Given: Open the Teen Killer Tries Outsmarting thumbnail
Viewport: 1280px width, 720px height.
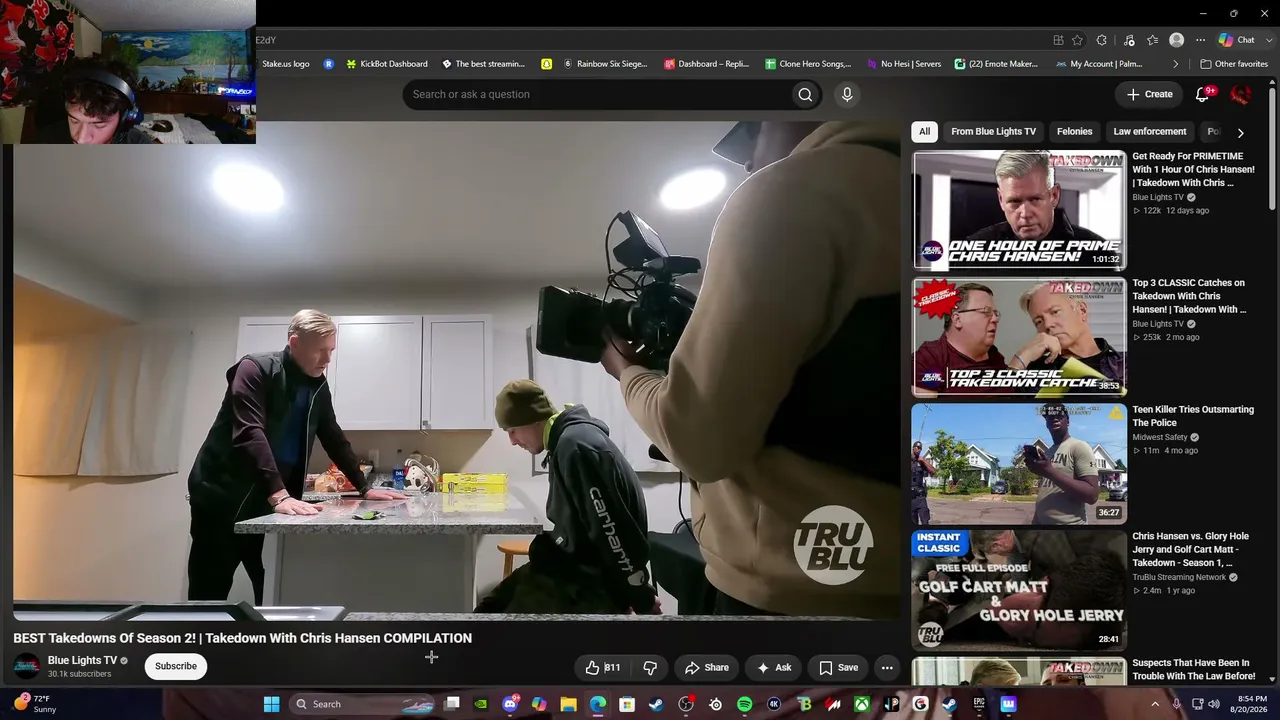Looking at the screenshot, I should [1019, 464].
